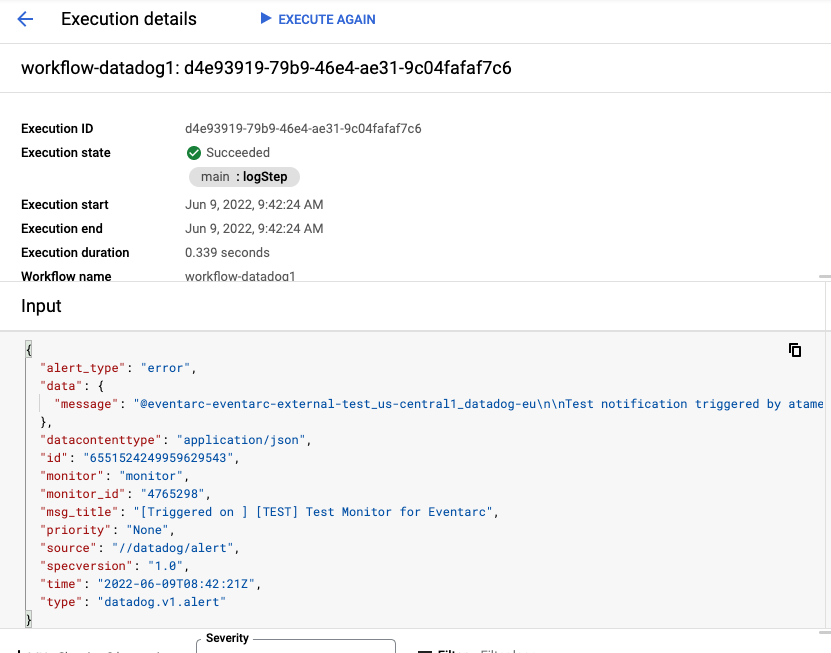Open the Severity dropdown
Screen dimensions: 831x653
[296, 646]
